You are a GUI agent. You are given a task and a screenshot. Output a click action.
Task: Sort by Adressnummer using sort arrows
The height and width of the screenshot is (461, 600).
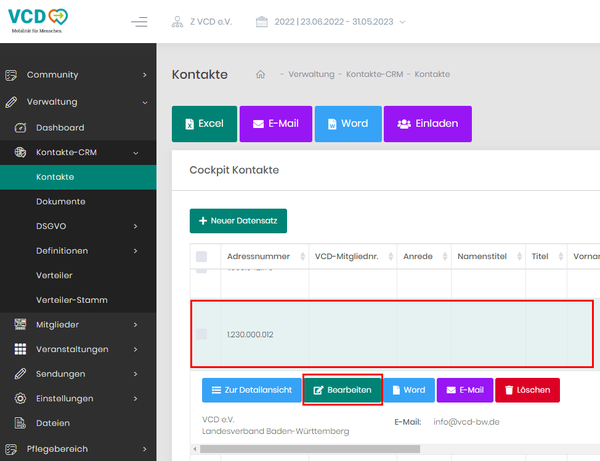click(x=303, y=256)
